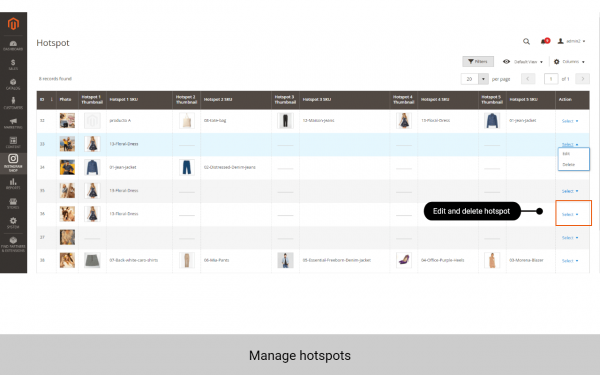Click black jeans thumbnail in row 32
Image resolution: width=600 pixels, height=375 pixels.
coord(285,121)
